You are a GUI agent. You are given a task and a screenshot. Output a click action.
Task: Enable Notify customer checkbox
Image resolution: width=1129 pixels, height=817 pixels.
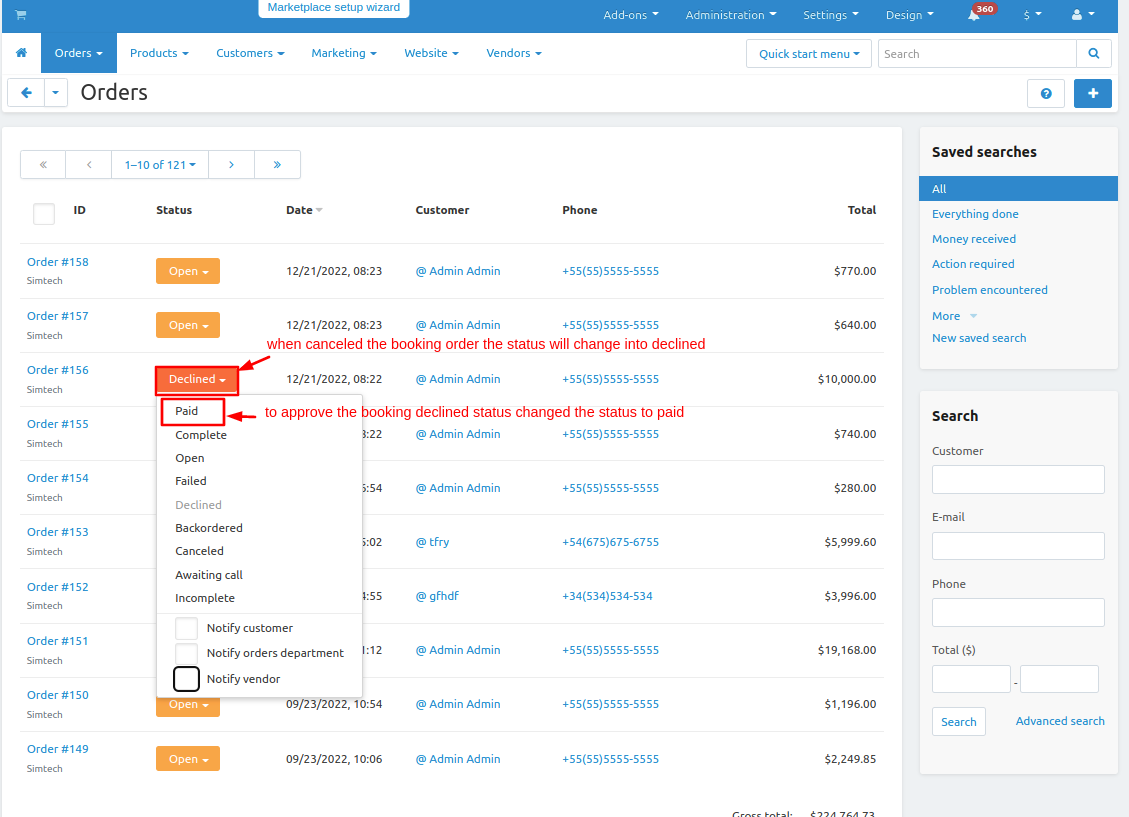click(186, 628)
